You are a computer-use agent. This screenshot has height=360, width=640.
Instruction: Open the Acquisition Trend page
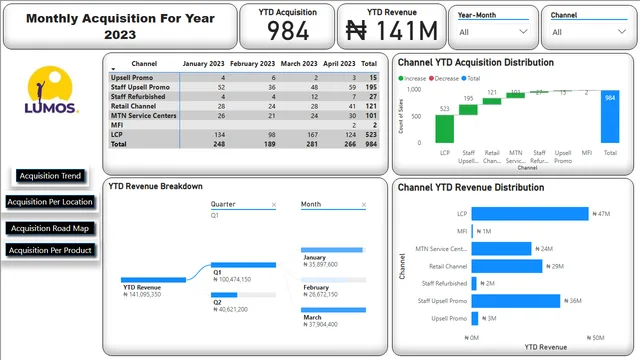50,176
